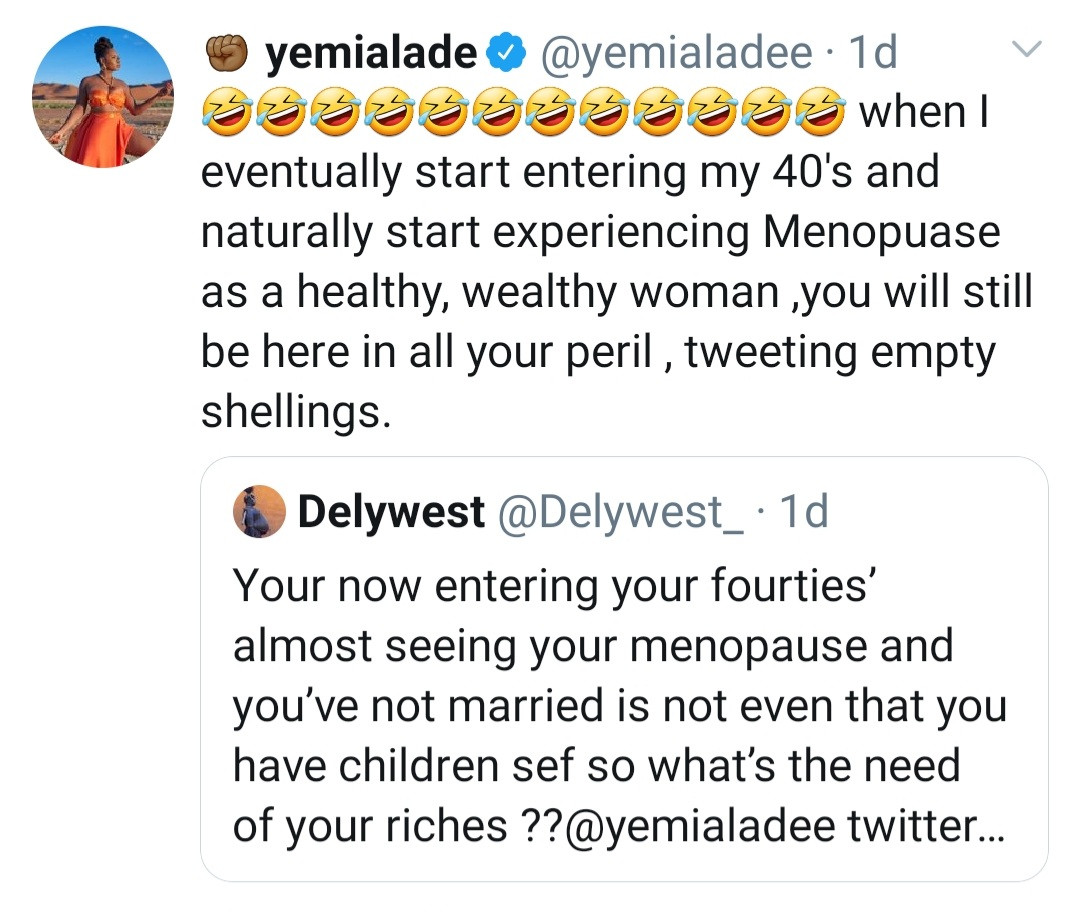This screenshot has width=1080, height=912.
Task: Click the blue verified badge icon
Action: (507, 53)
